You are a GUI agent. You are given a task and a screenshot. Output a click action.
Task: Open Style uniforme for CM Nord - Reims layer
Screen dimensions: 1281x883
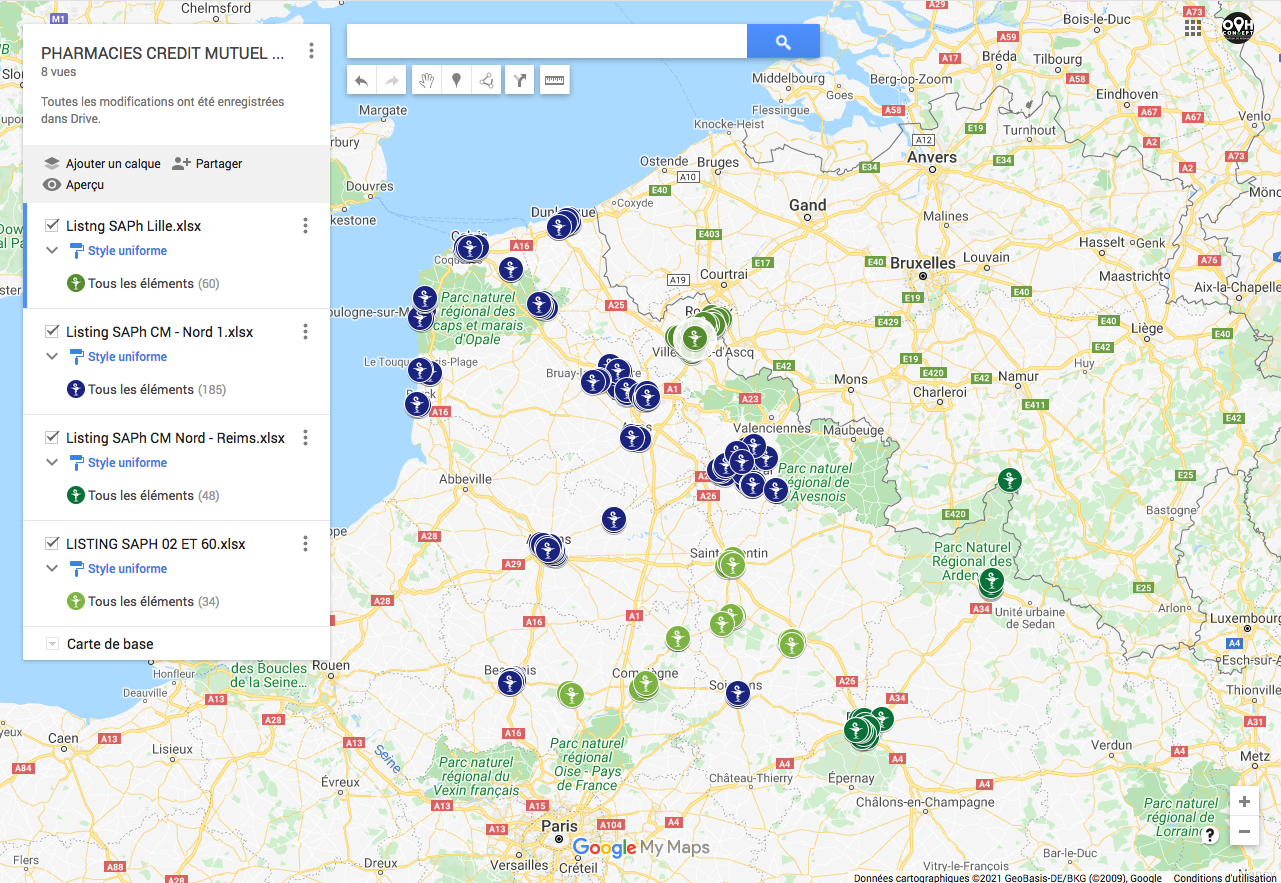[118, 463]
